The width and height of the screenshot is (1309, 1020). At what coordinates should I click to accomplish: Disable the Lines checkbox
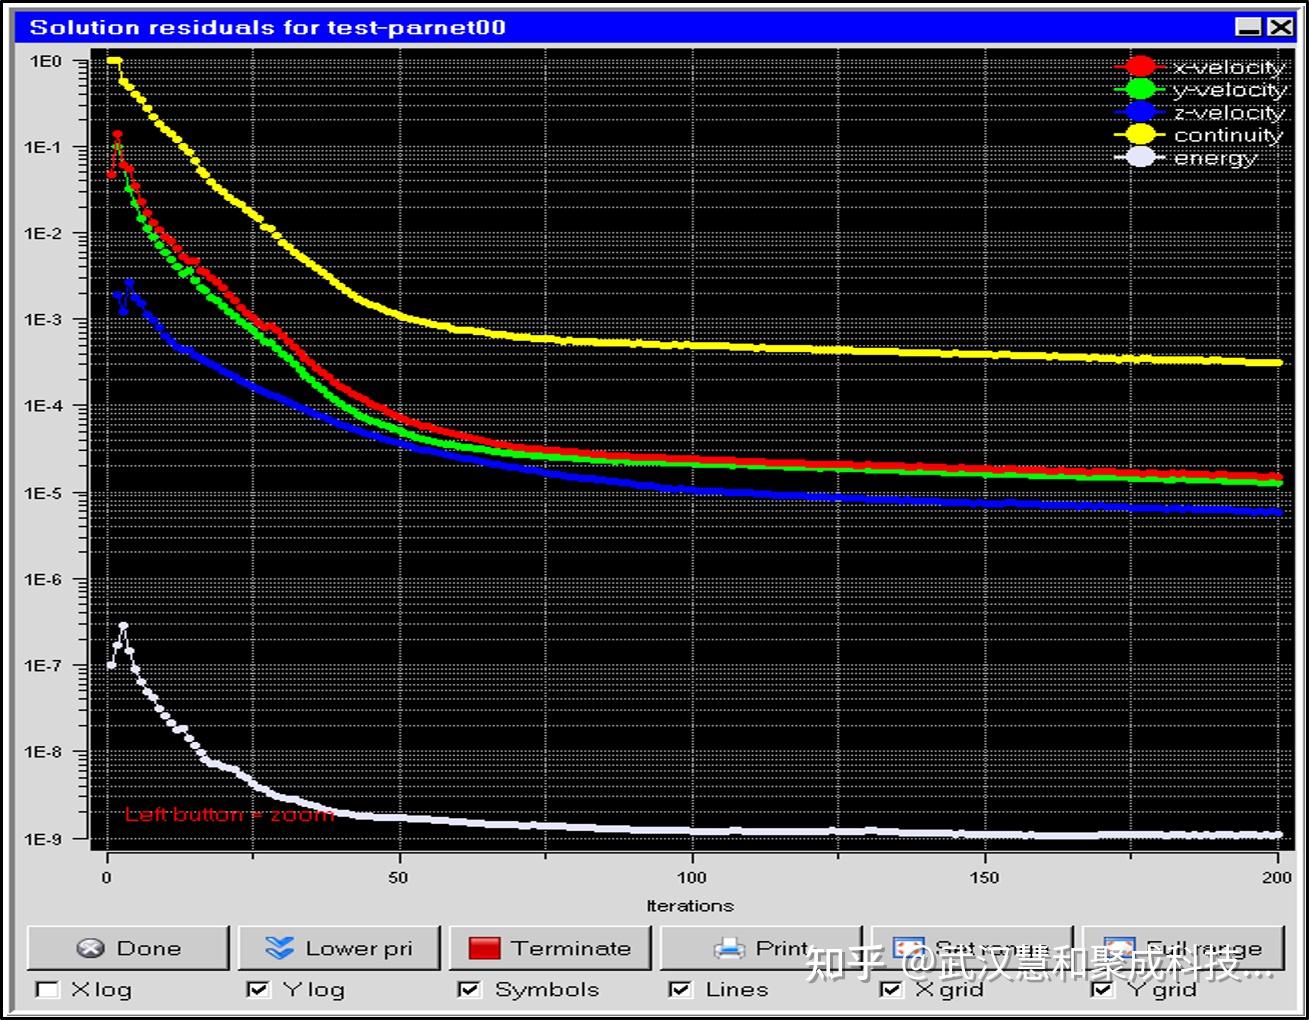[x=681, y=990]
